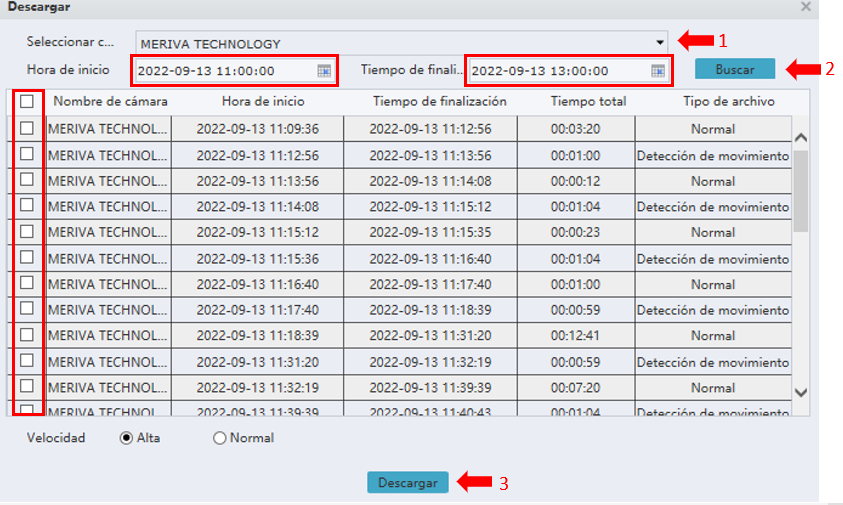Choose Normal download speed
Image resolution: width=843 pixels, height=505 pixels.
[220, 438]
